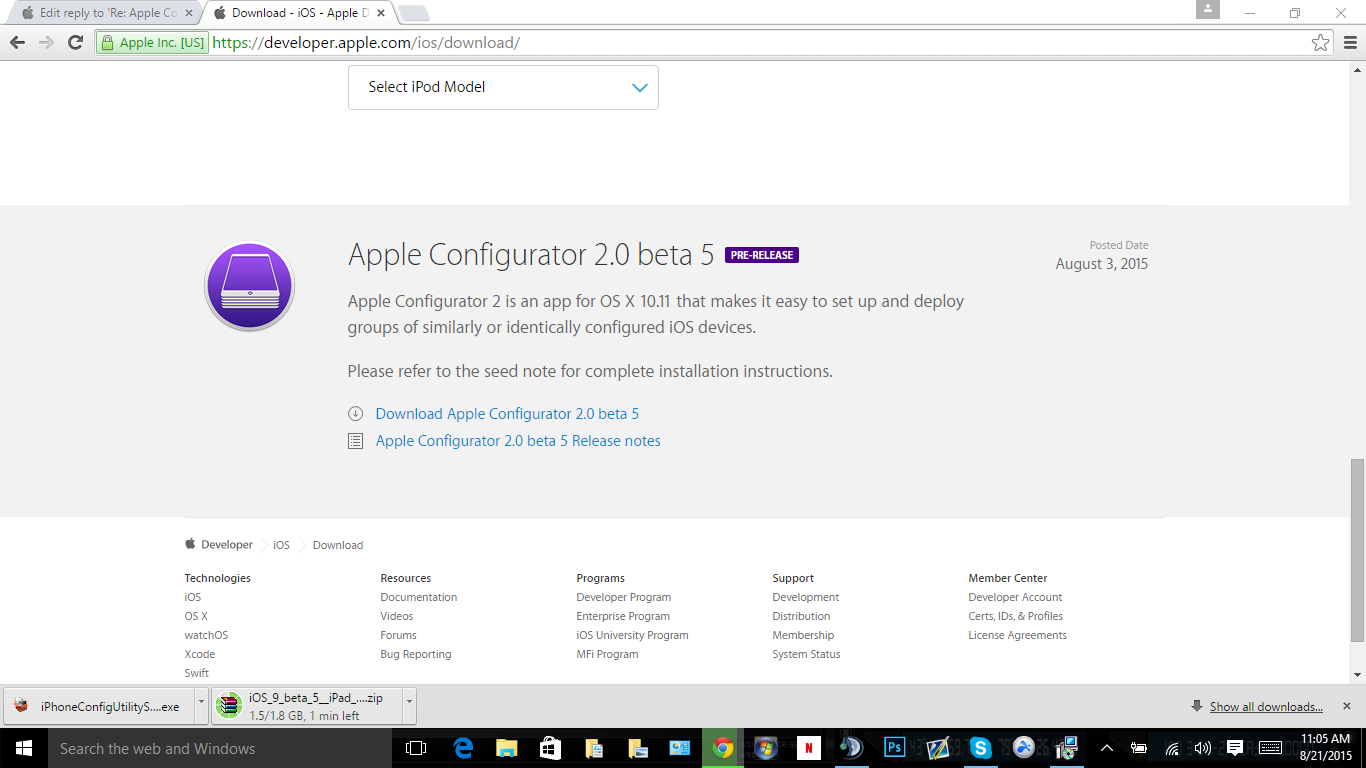Image resolution: width=1366 pixels, height=768 pixels.
Task: Click the Enterprise Program footer link
Action: (x=623, y=616)
